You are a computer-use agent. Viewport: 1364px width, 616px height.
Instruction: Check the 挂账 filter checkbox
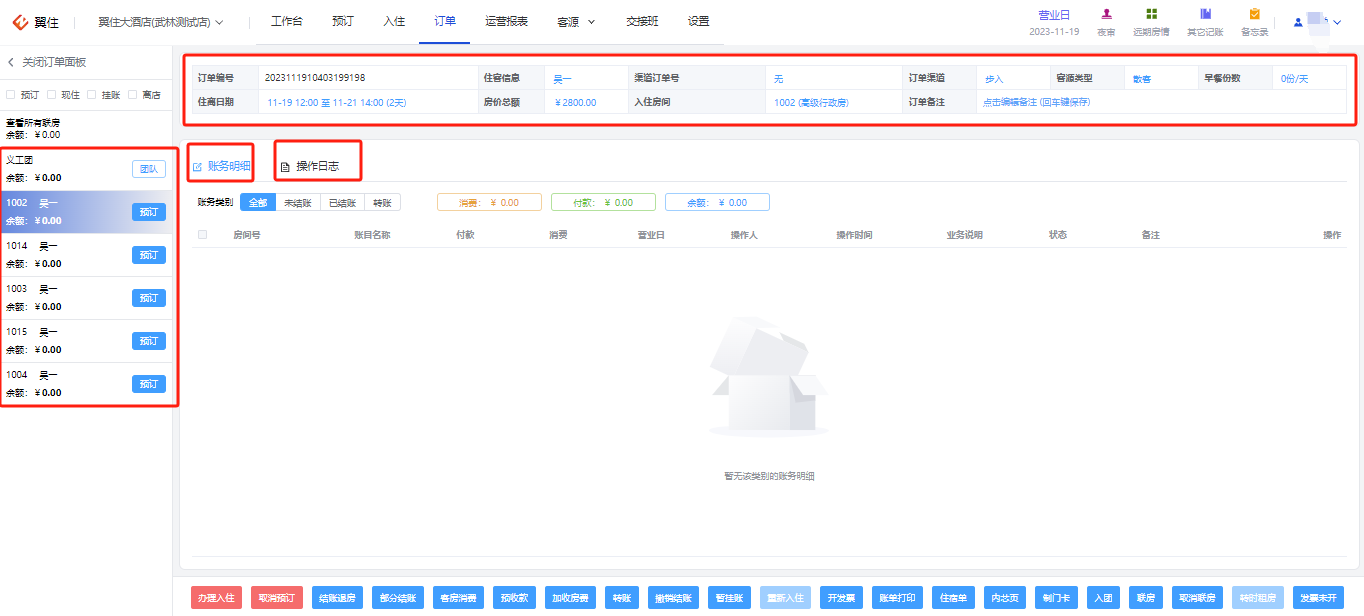[x=92, y=95]
